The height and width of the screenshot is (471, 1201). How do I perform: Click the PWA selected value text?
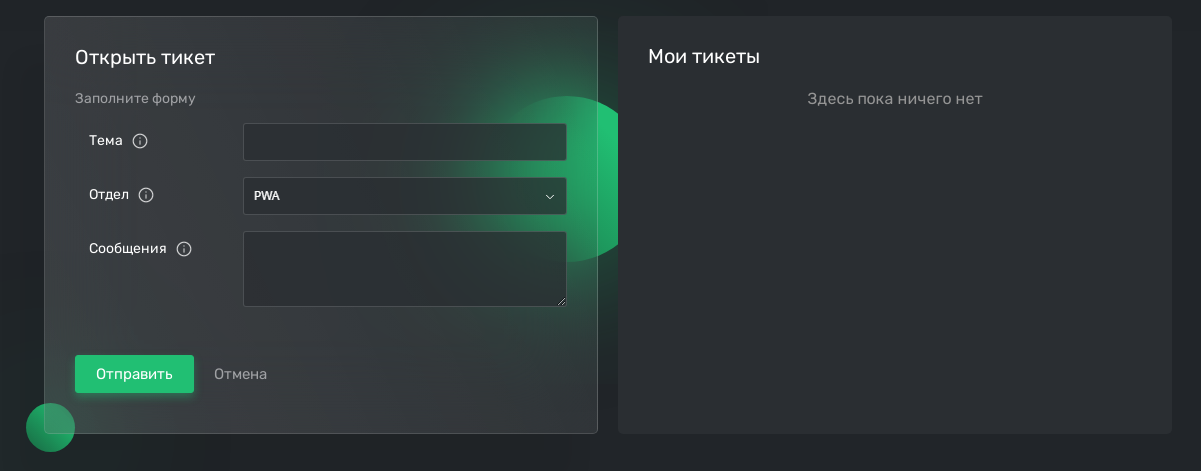267,196
